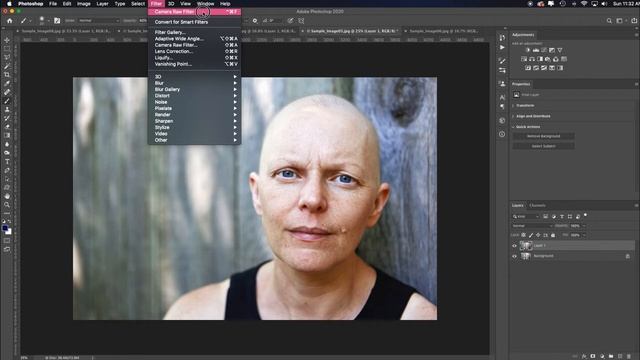
Task: Toggle lock transparent pixels
Action: point(523,235)
